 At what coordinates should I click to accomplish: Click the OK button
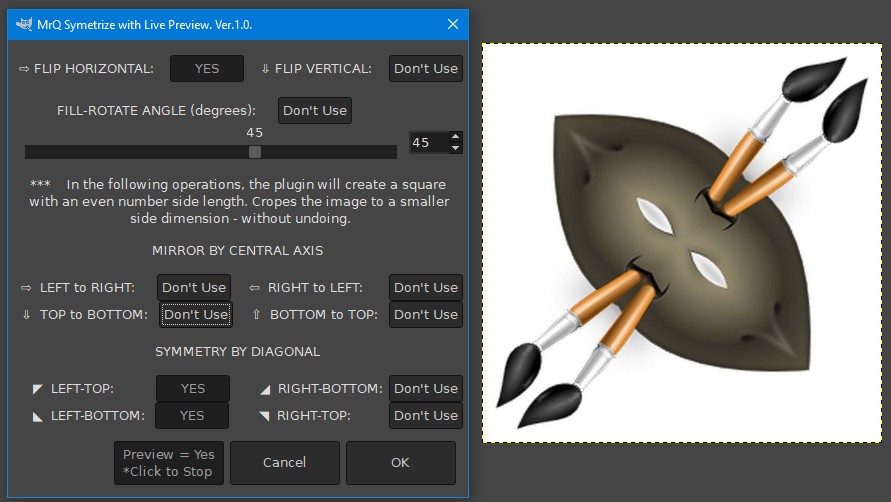tap(401, 463)
